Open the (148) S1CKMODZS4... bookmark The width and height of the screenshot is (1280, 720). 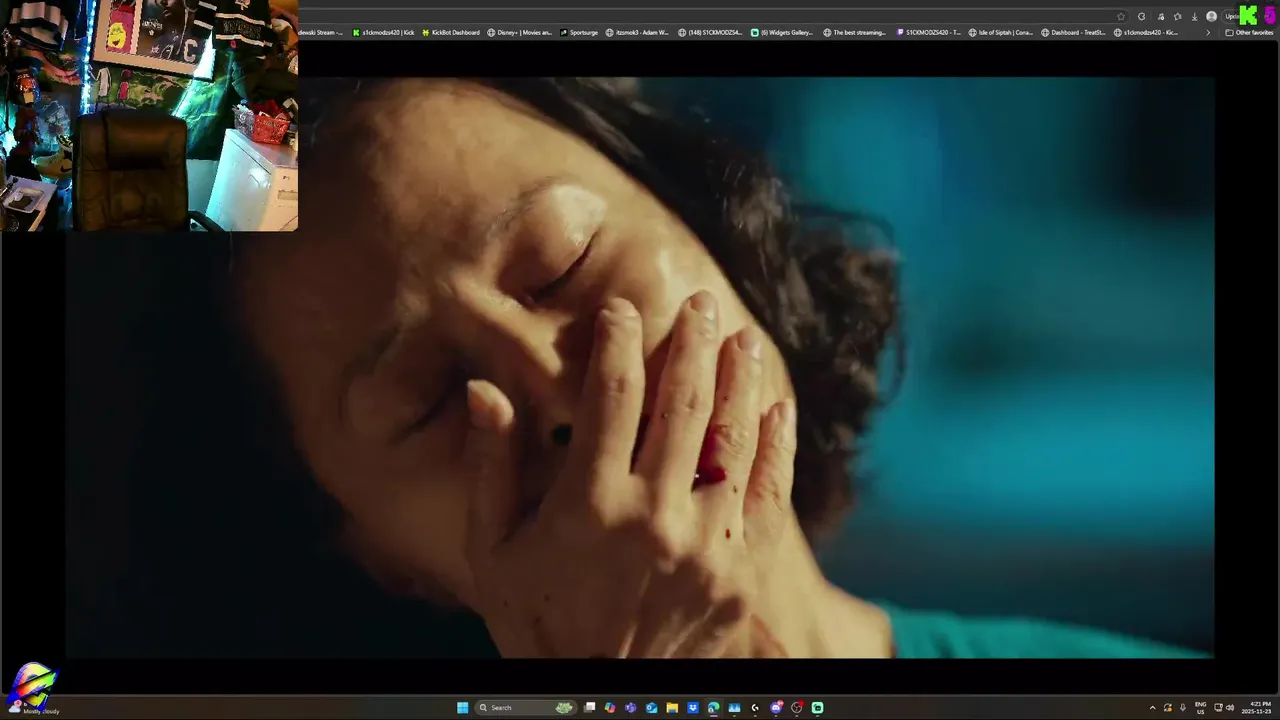[710, 32]
